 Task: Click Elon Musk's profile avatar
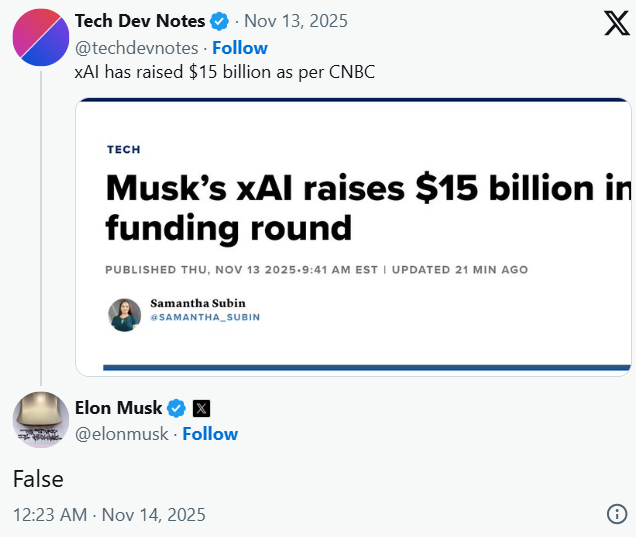tap(40, 420)
